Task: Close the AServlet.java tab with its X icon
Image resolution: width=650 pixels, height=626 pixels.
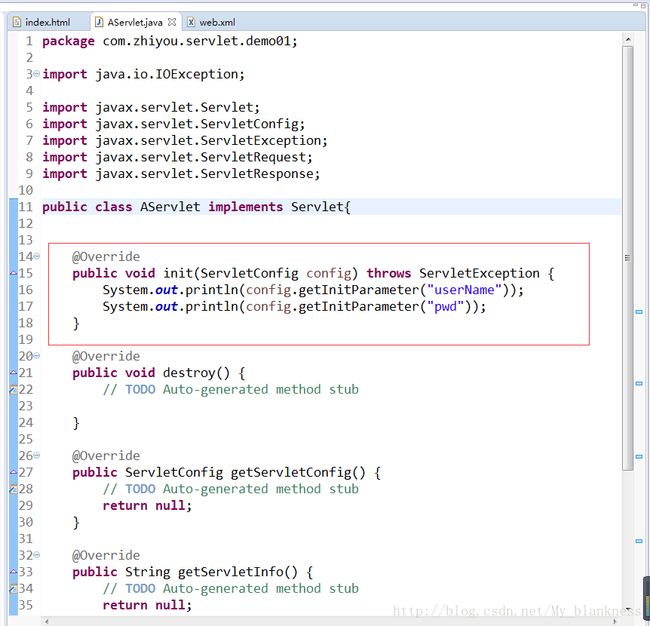Action: pyautogui.click(x=172, y=22)
